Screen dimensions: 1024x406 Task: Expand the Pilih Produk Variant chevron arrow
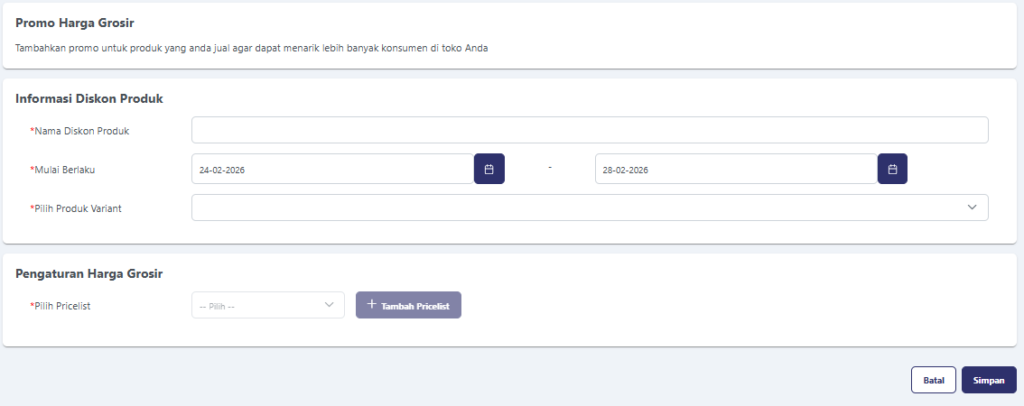pyautogui.click(x=971, y=207)
